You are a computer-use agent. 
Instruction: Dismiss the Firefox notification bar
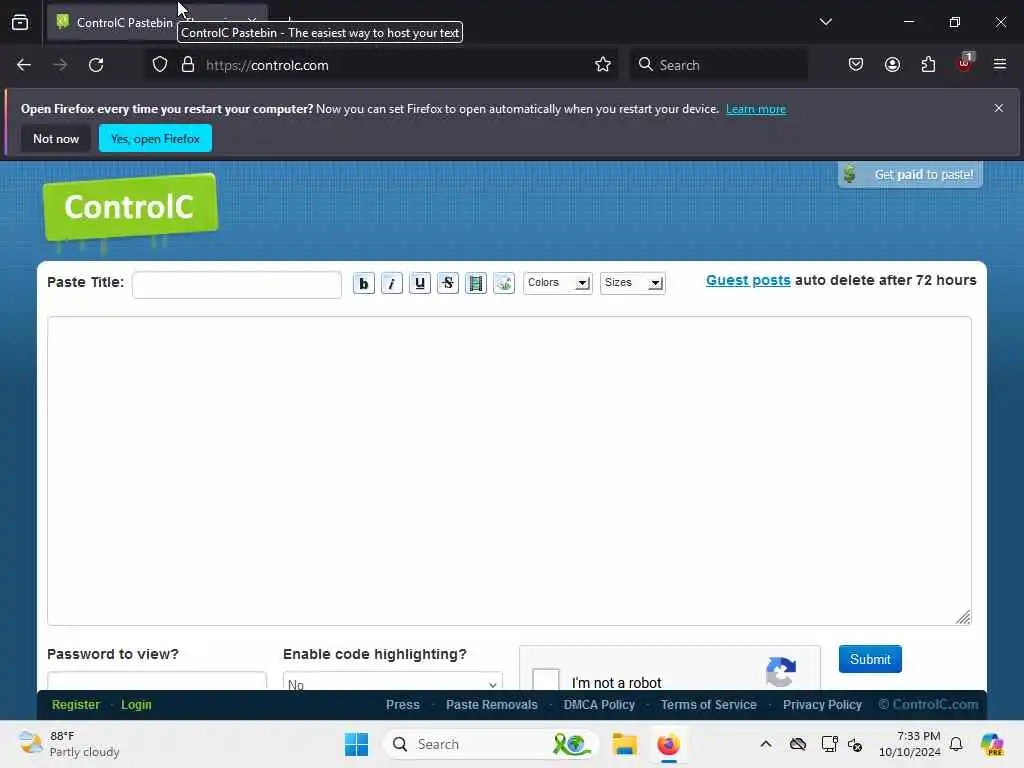pos(999,108)
